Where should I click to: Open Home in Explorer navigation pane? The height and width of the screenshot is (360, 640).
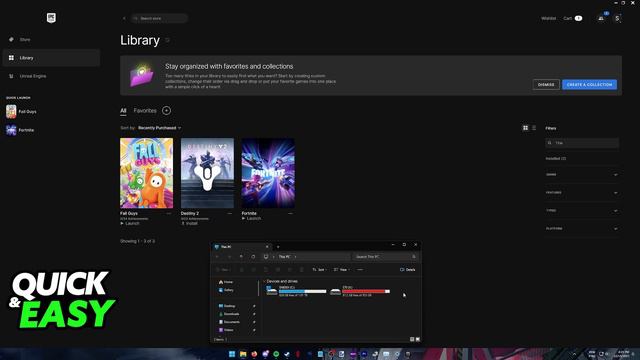(226, 282)
